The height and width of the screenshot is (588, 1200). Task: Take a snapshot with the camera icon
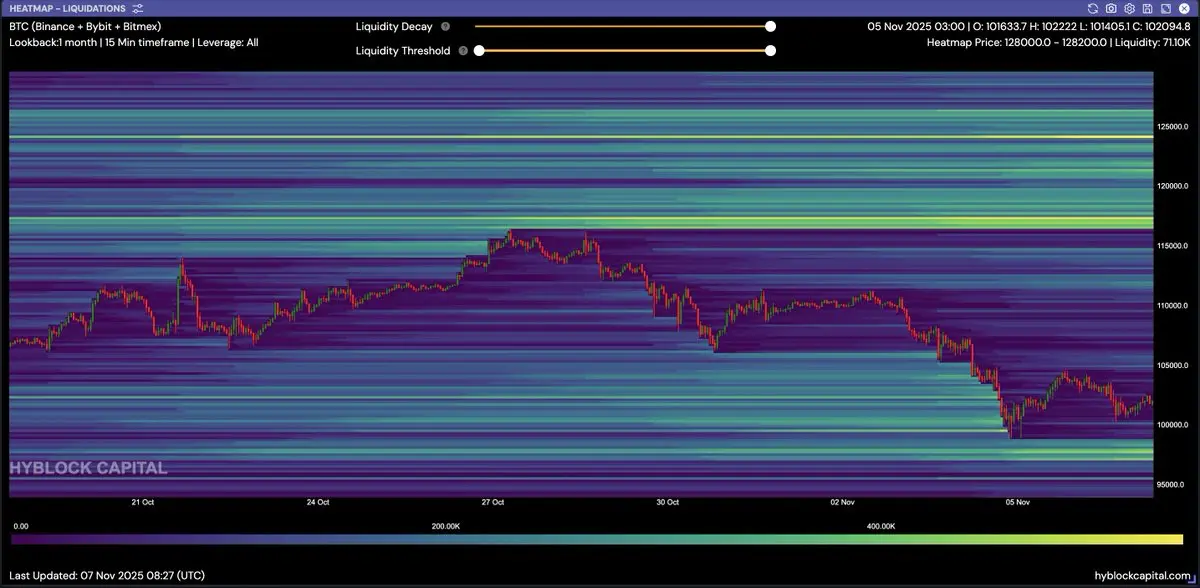pos(1111,8)
